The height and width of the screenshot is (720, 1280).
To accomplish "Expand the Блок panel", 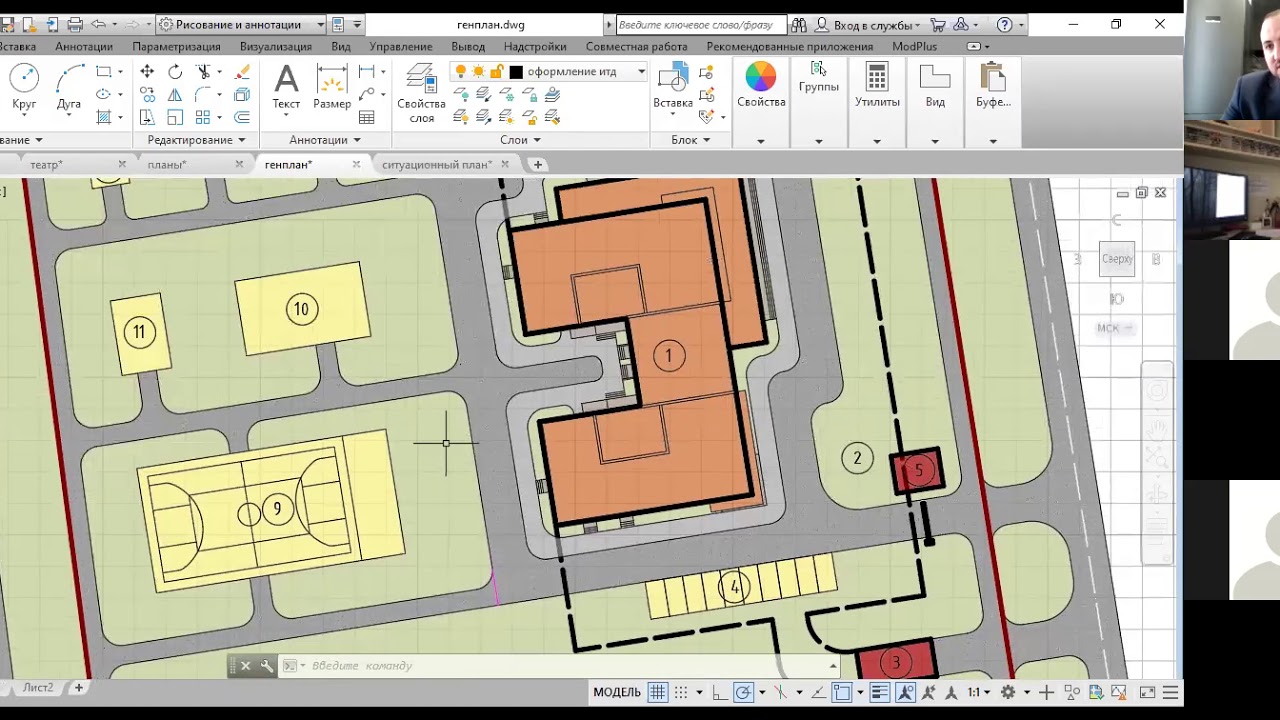I will [691, 140].
